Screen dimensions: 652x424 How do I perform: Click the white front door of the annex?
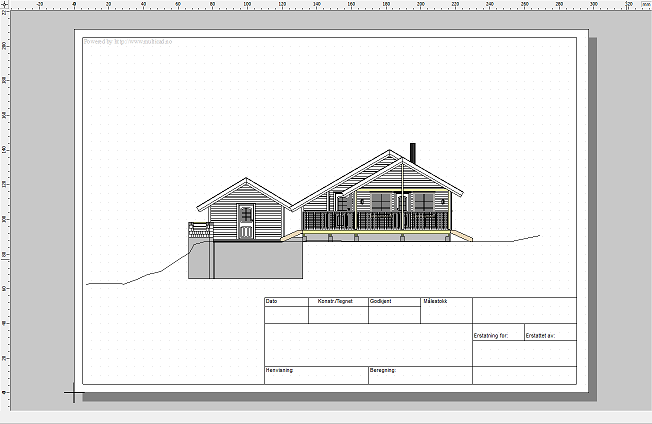246,222
